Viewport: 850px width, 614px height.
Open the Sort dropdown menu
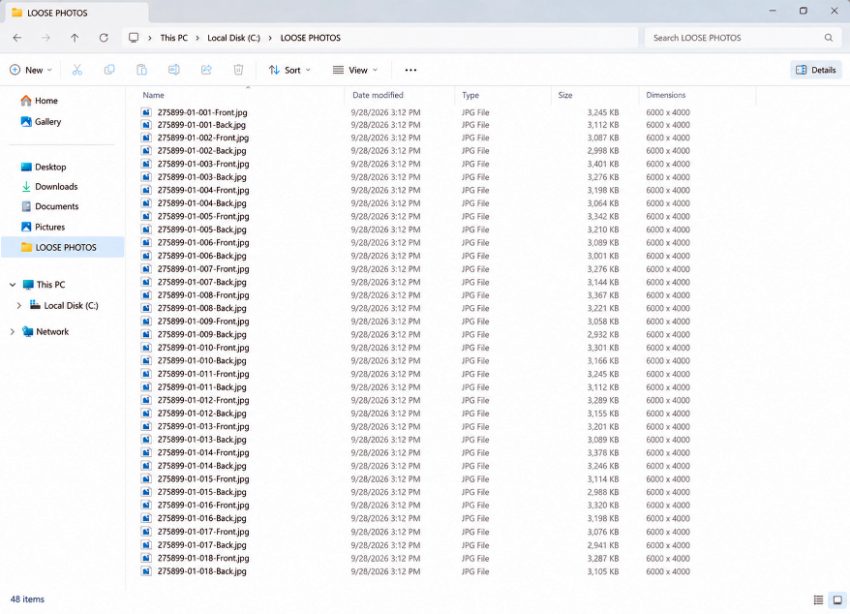tap(289, 70)
